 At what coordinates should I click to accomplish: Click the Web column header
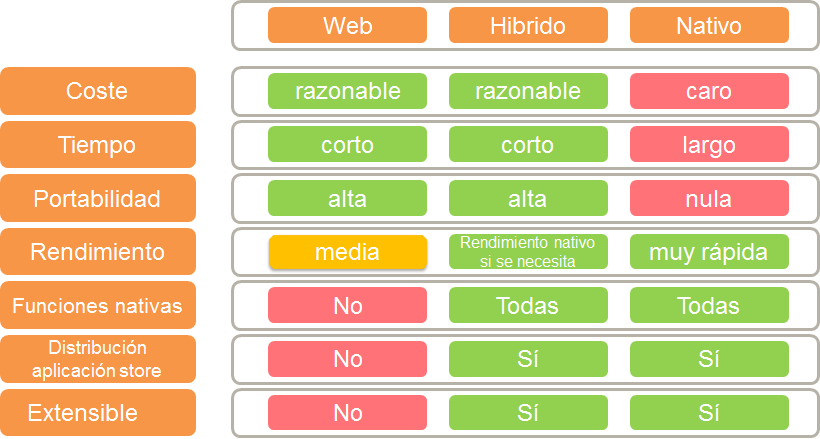[347, 26]
